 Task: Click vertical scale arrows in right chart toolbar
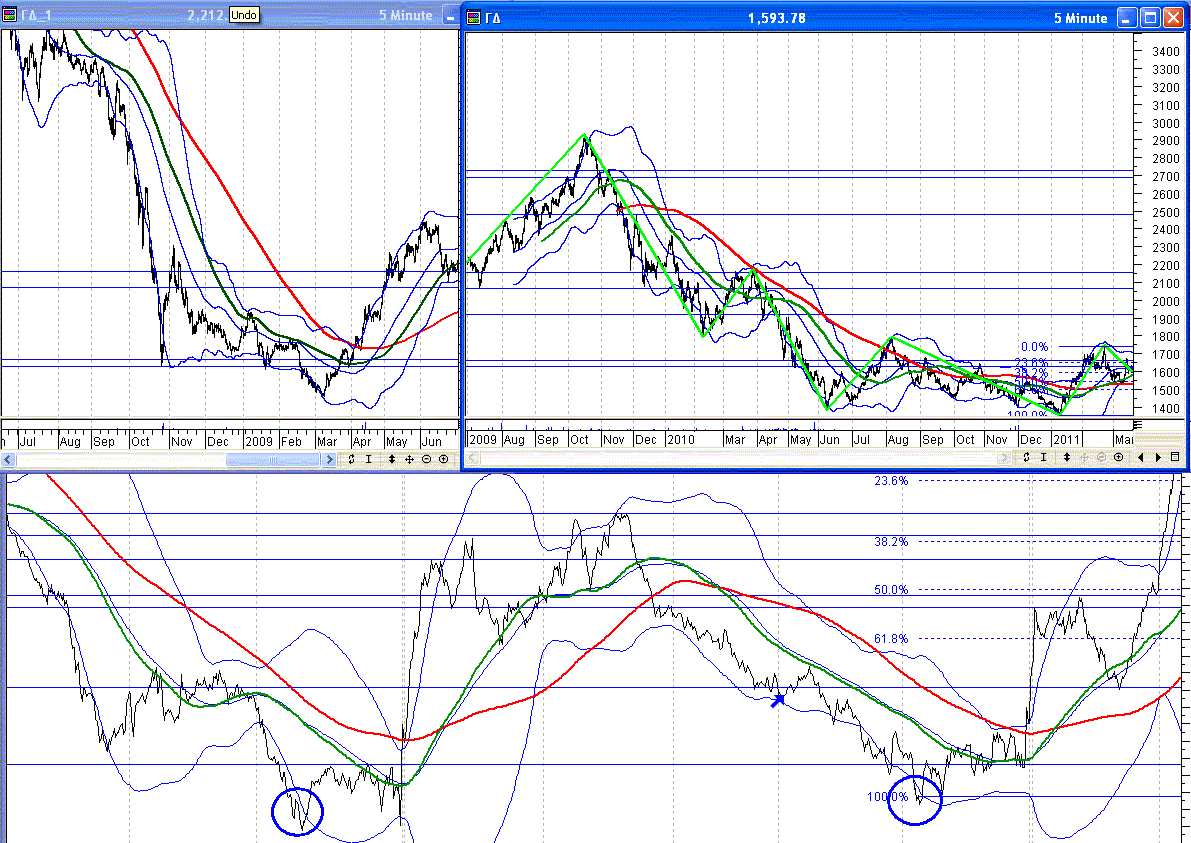pos(1067,457)
